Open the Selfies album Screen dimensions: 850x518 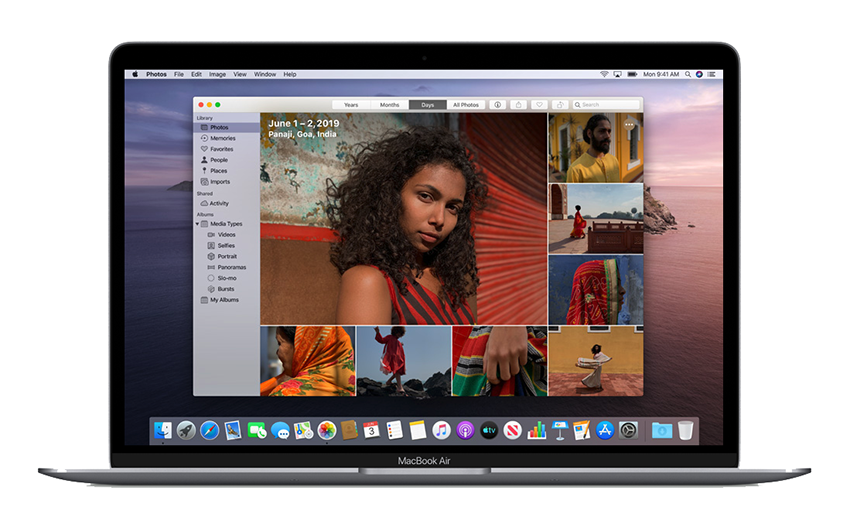click(227, 245)
